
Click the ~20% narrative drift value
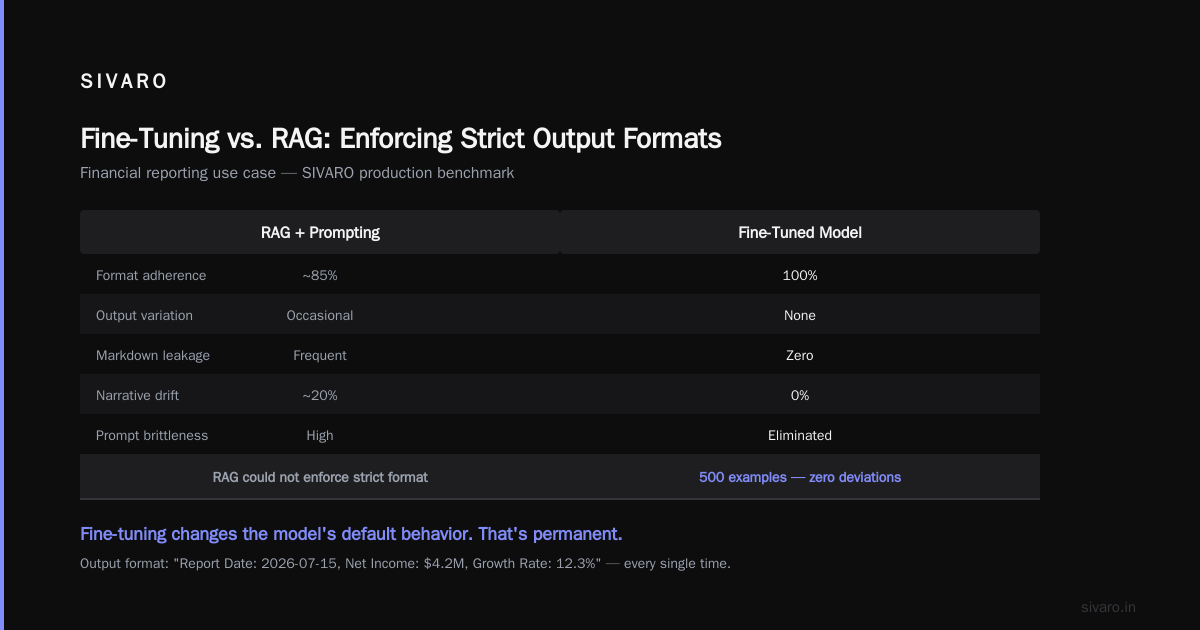pyautogui.click(x=320, y=395)
